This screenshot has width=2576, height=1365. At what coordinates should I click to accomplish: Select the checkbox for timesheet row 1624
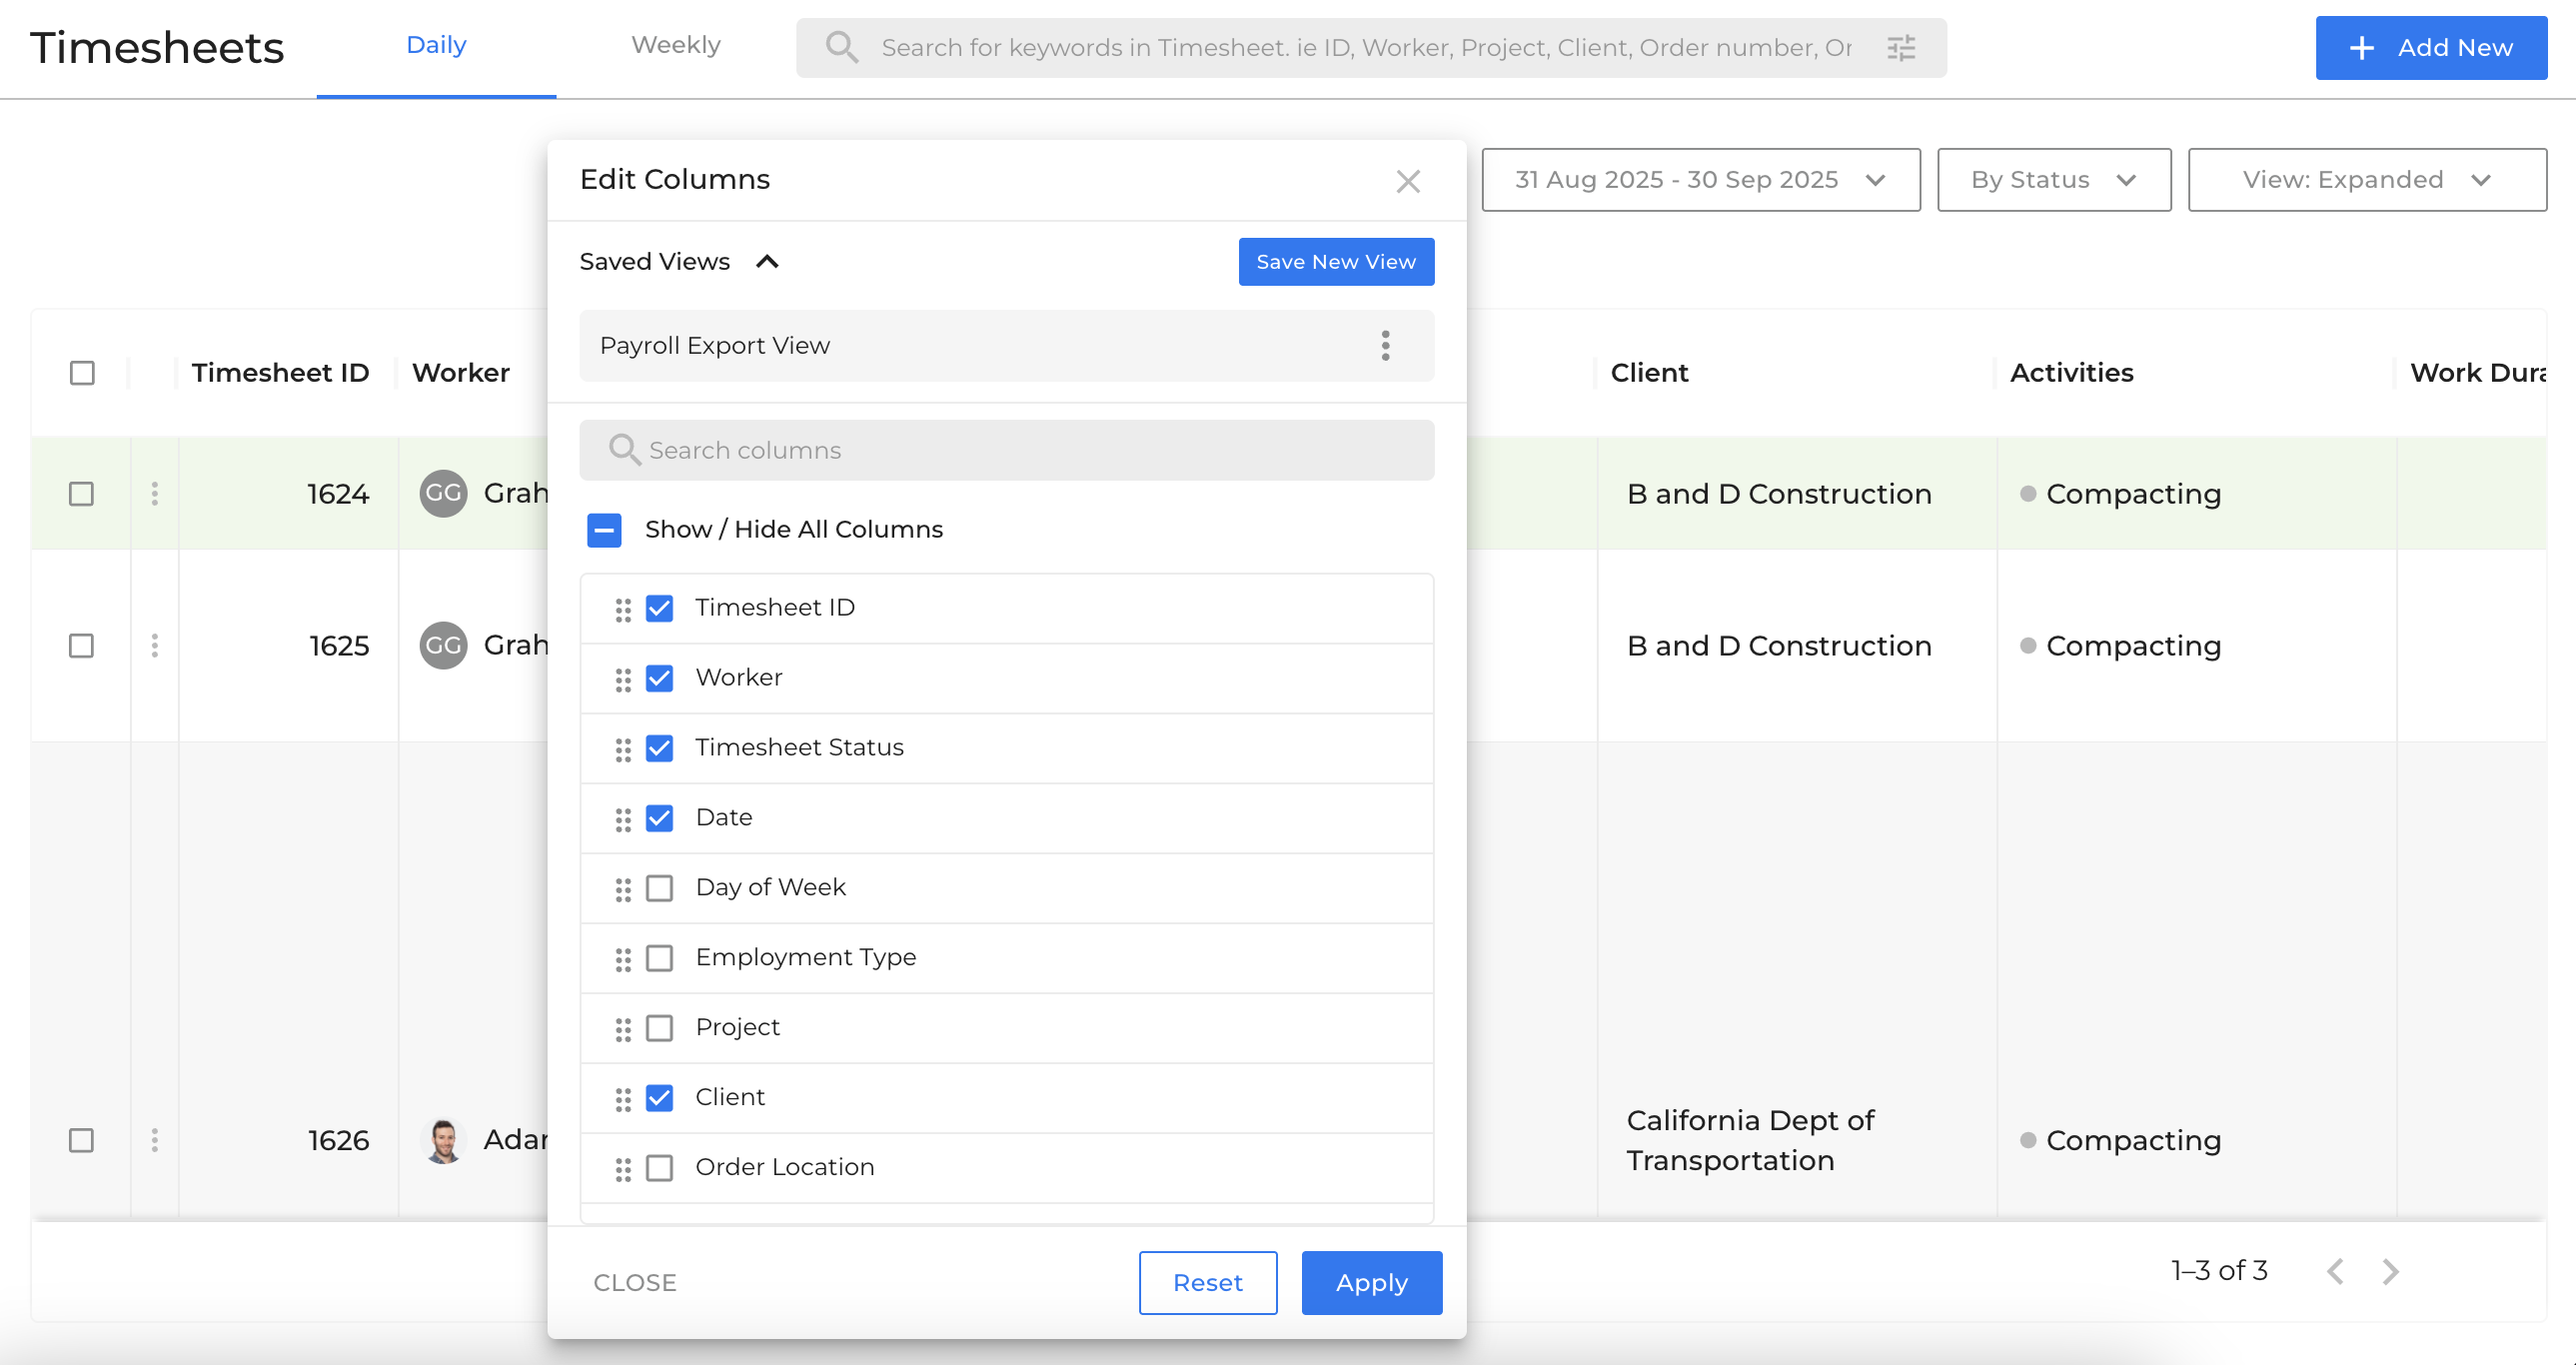[x=82, y=493]
